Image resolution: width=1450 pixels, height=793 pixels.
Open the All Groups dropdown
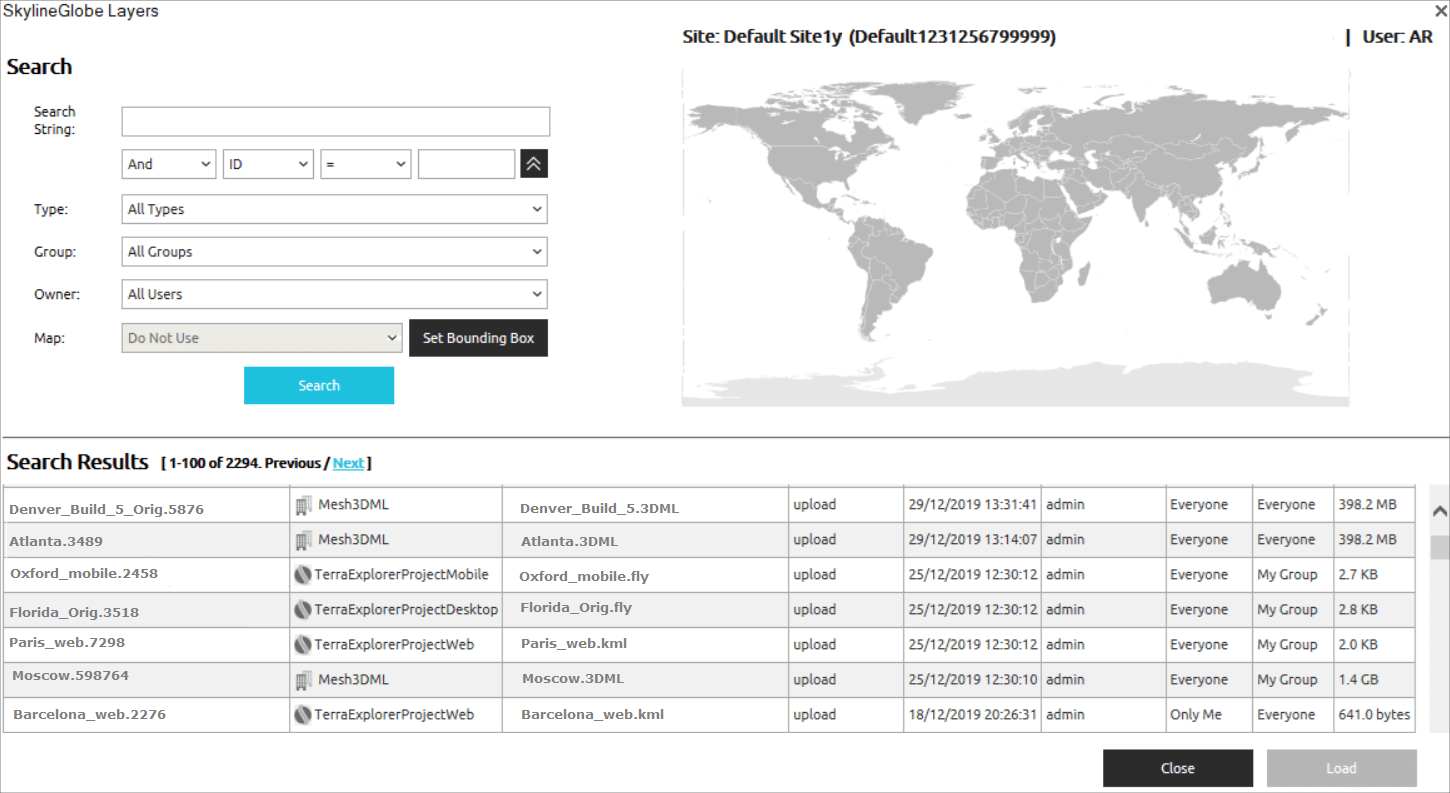pos(334,251)
